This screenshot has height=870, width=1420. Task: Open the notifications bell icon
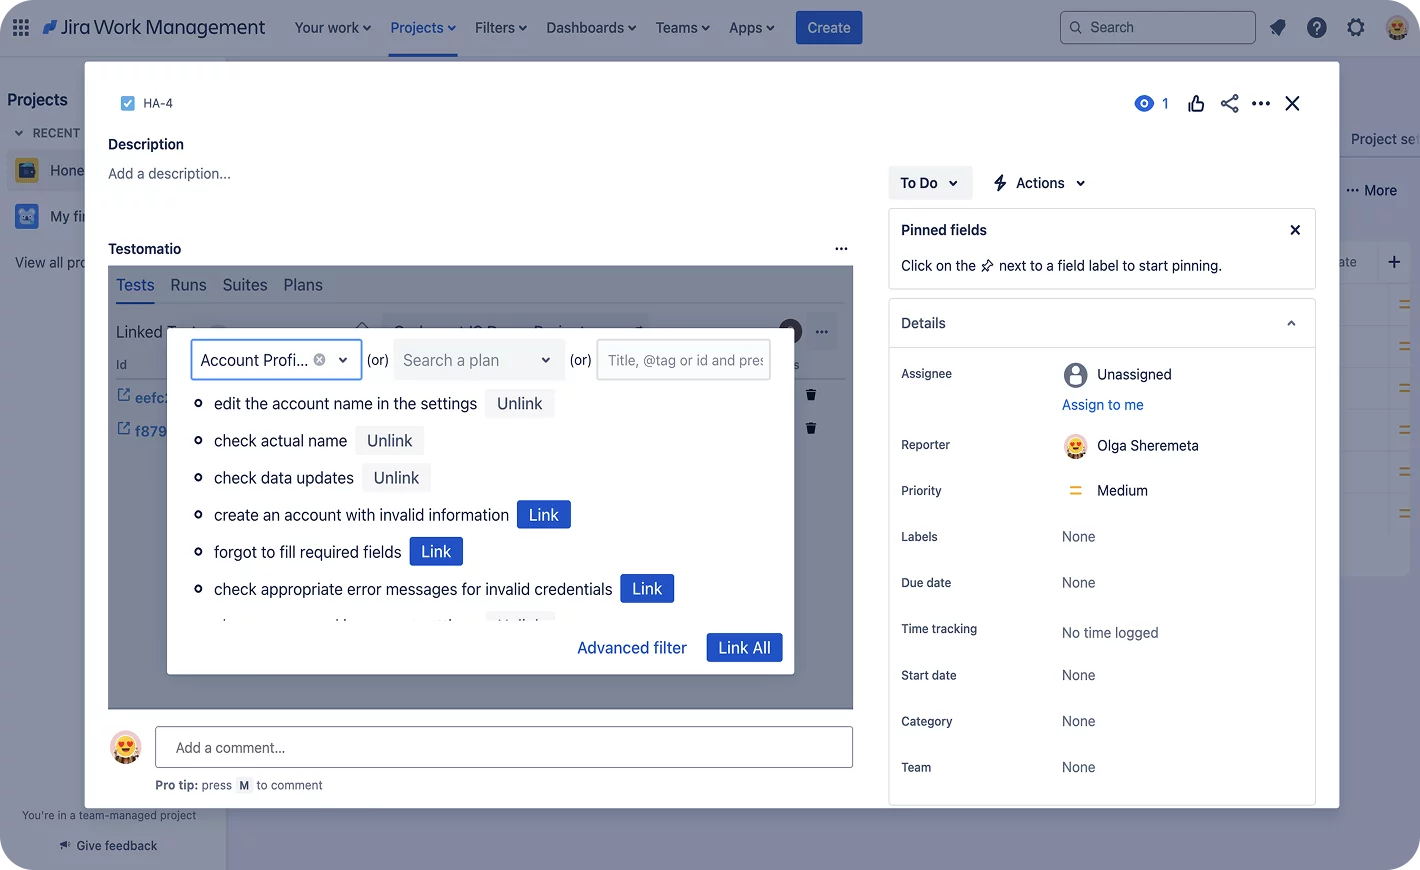click(1277, 28)
